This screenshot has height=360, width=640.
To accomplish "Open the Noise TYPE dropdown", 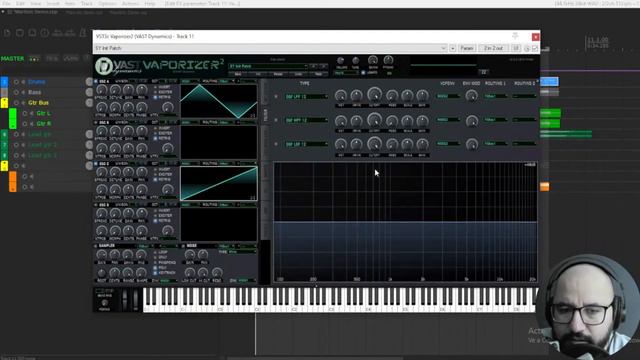I will (x=242, y=252).
